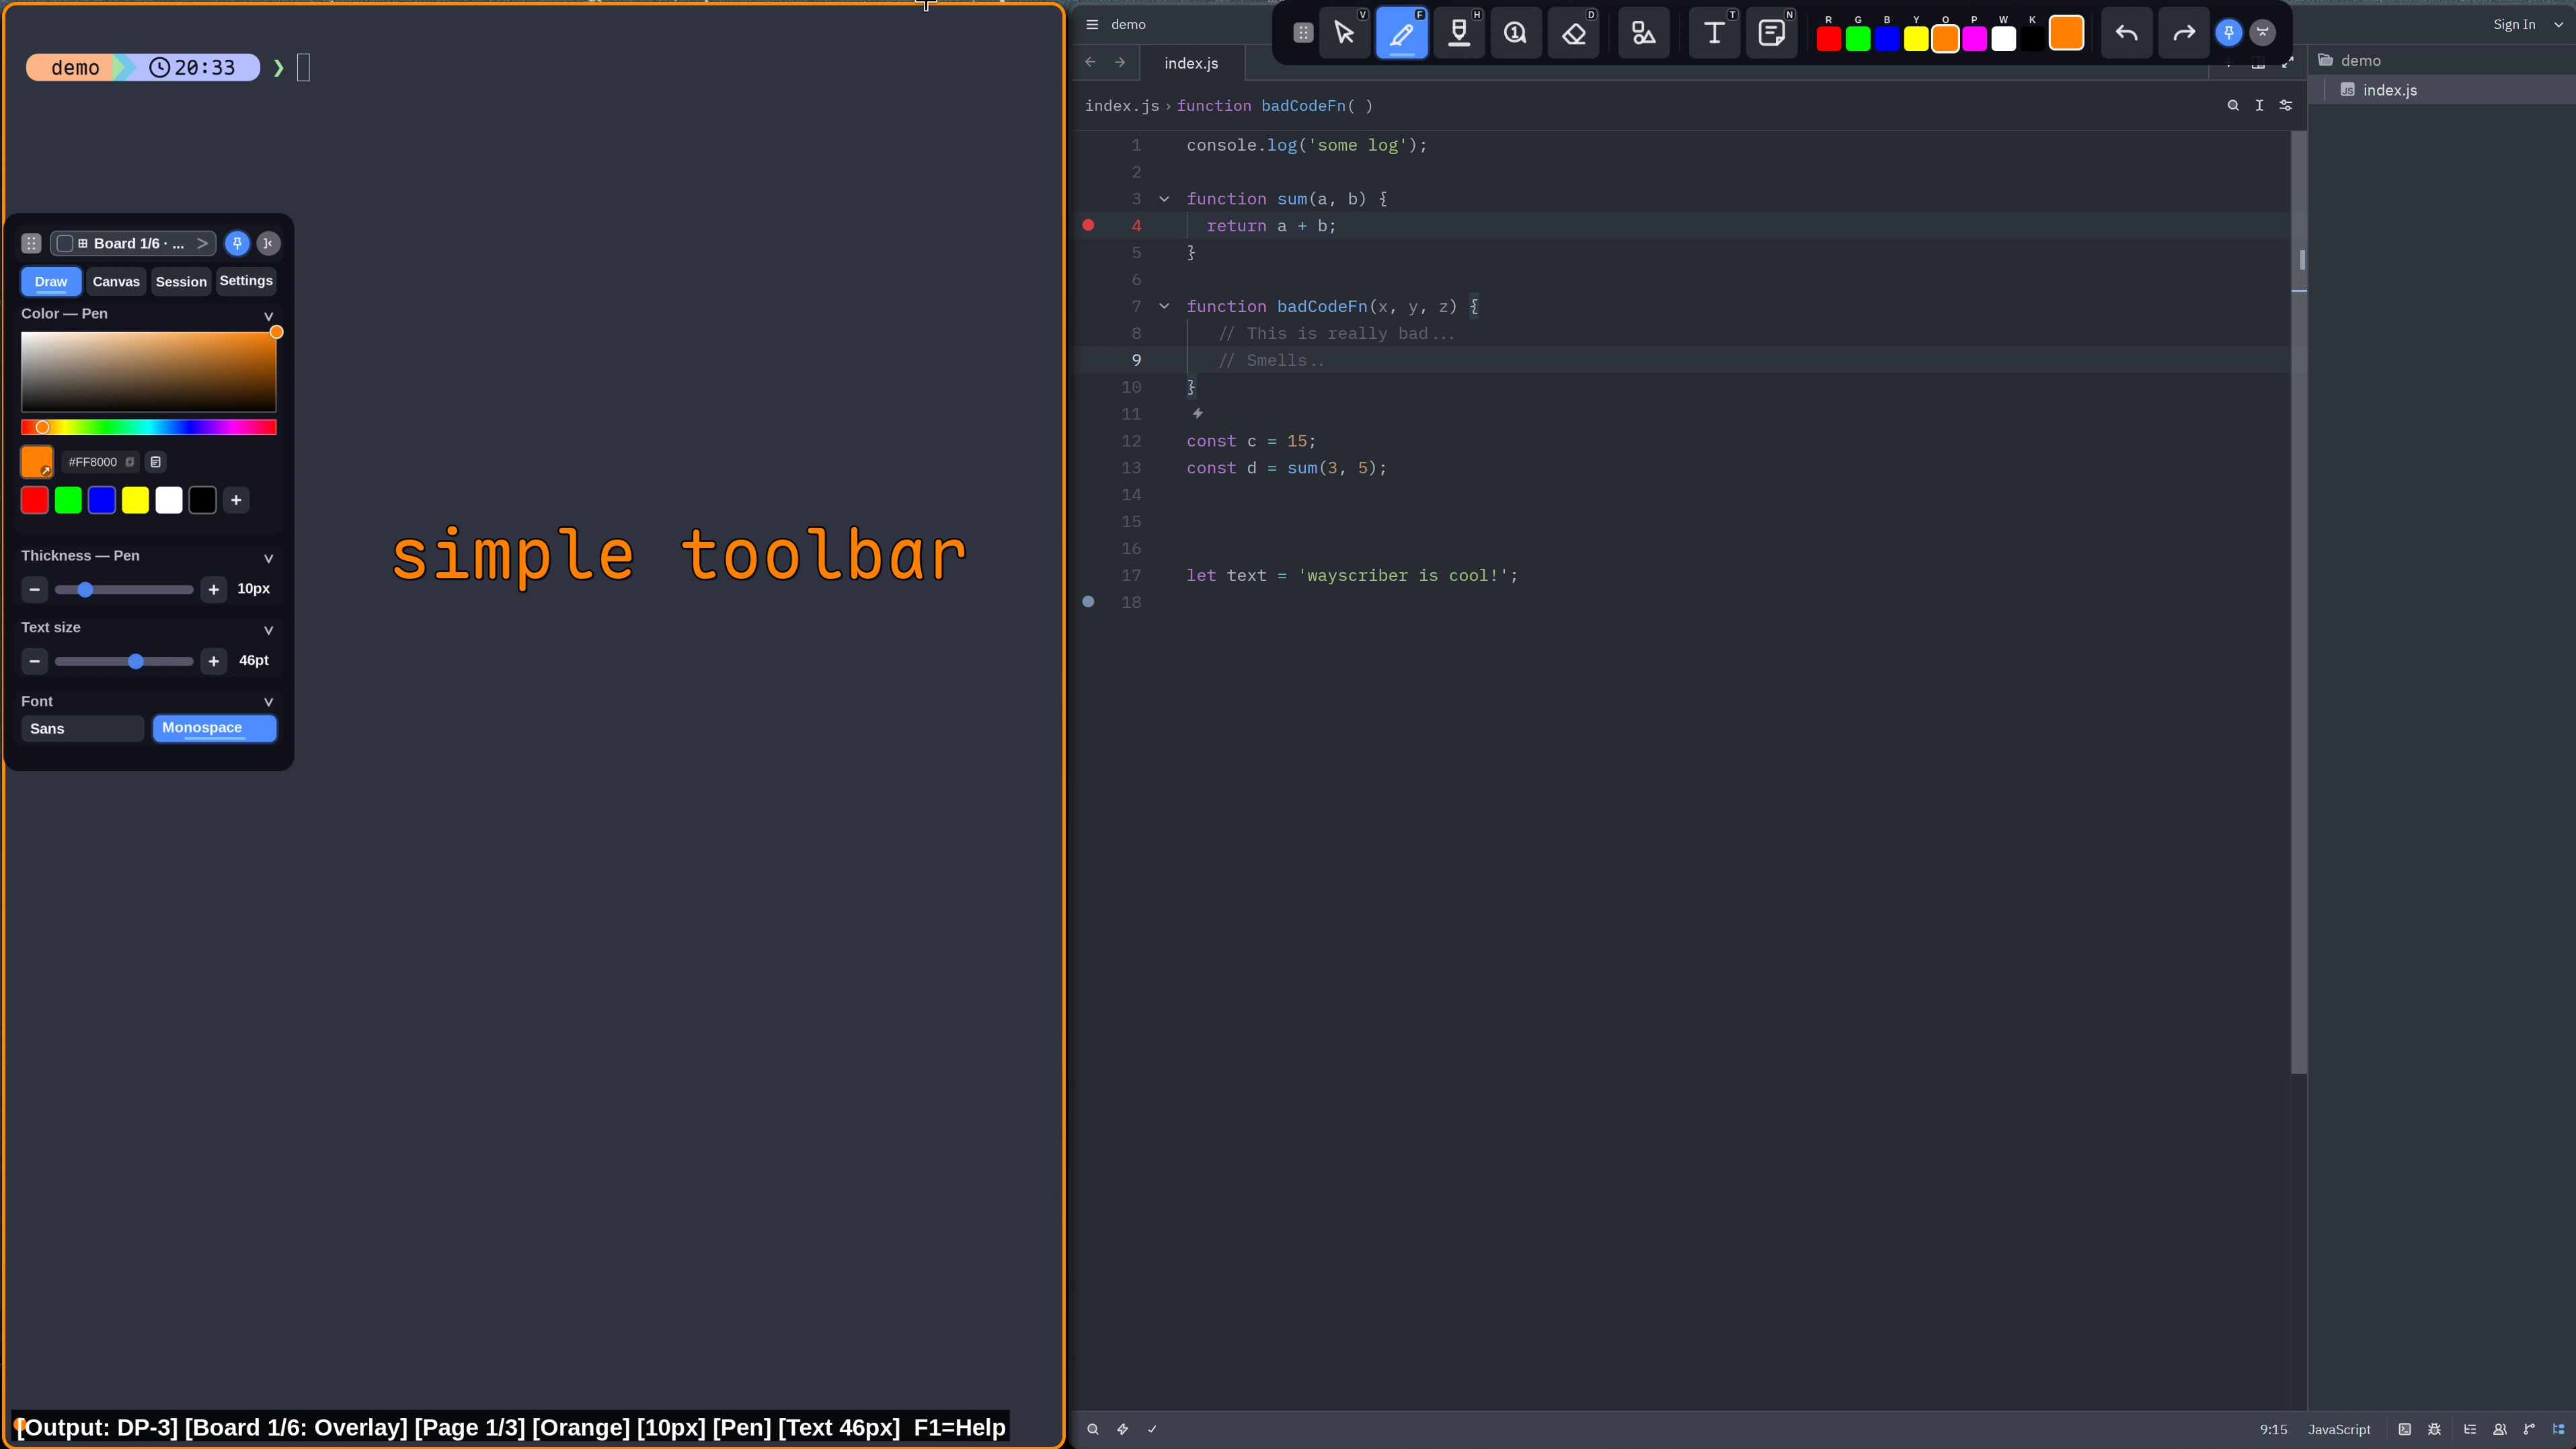Click the side panel drag handle

click(x=31, y=243)
